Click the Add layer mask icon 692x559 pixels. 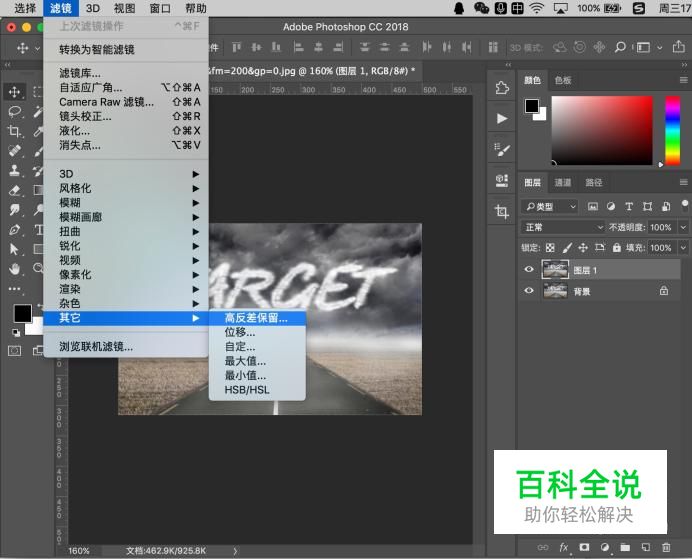(x=584, y=548)
